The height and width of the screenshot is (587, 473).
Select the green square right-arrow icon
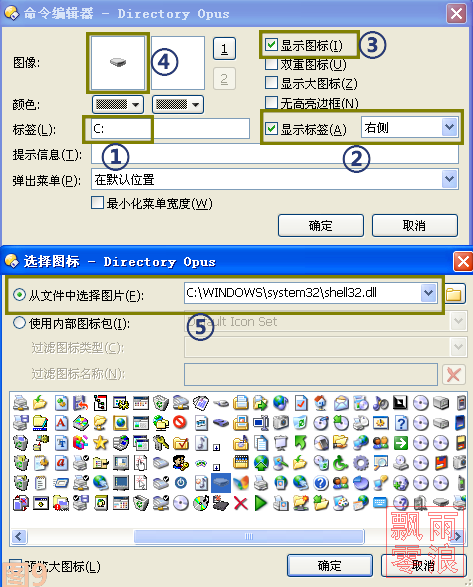tap(401, 443)
